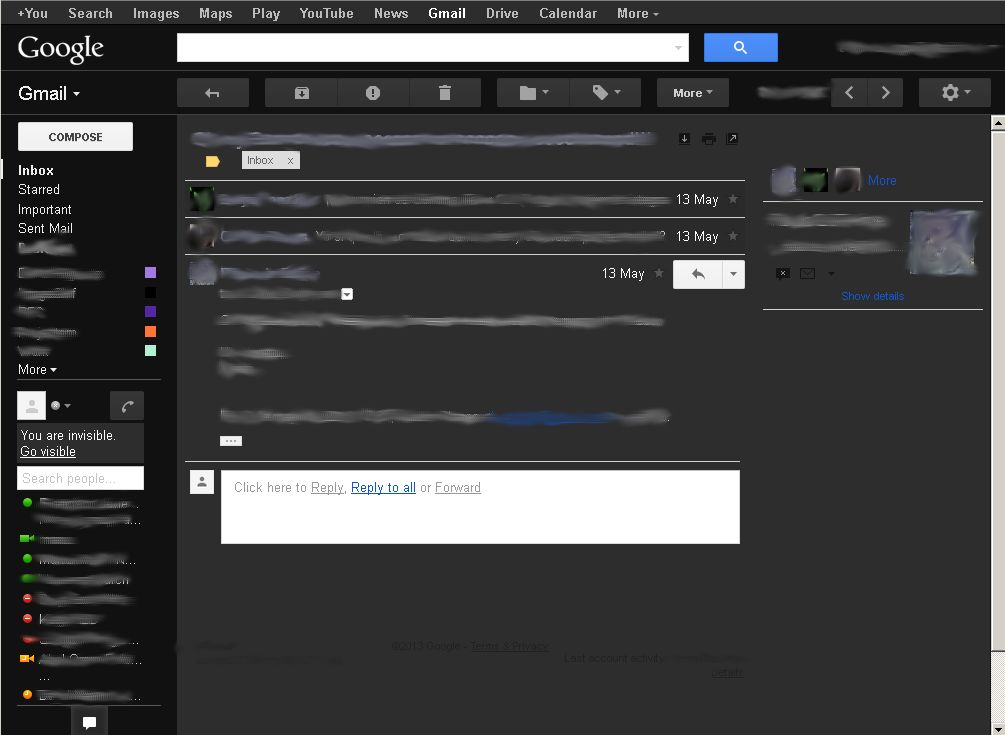The image size is (1005, 735).
Task: Click the Reply arrow on the open message
Action: 697,273
